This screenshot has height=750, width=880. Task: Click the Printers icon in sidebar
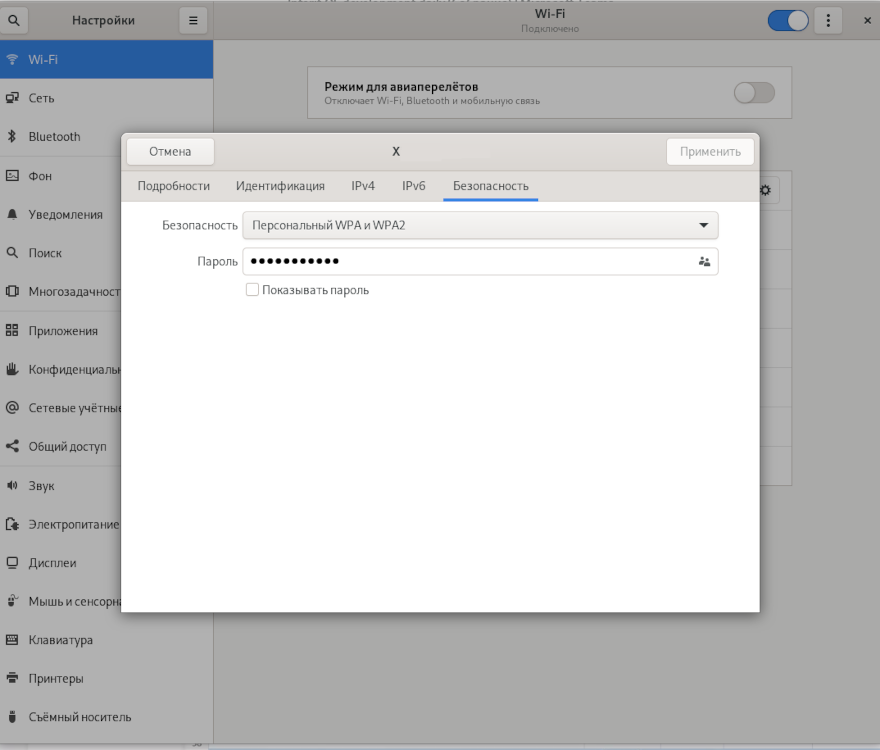click(x=12, y=679)
